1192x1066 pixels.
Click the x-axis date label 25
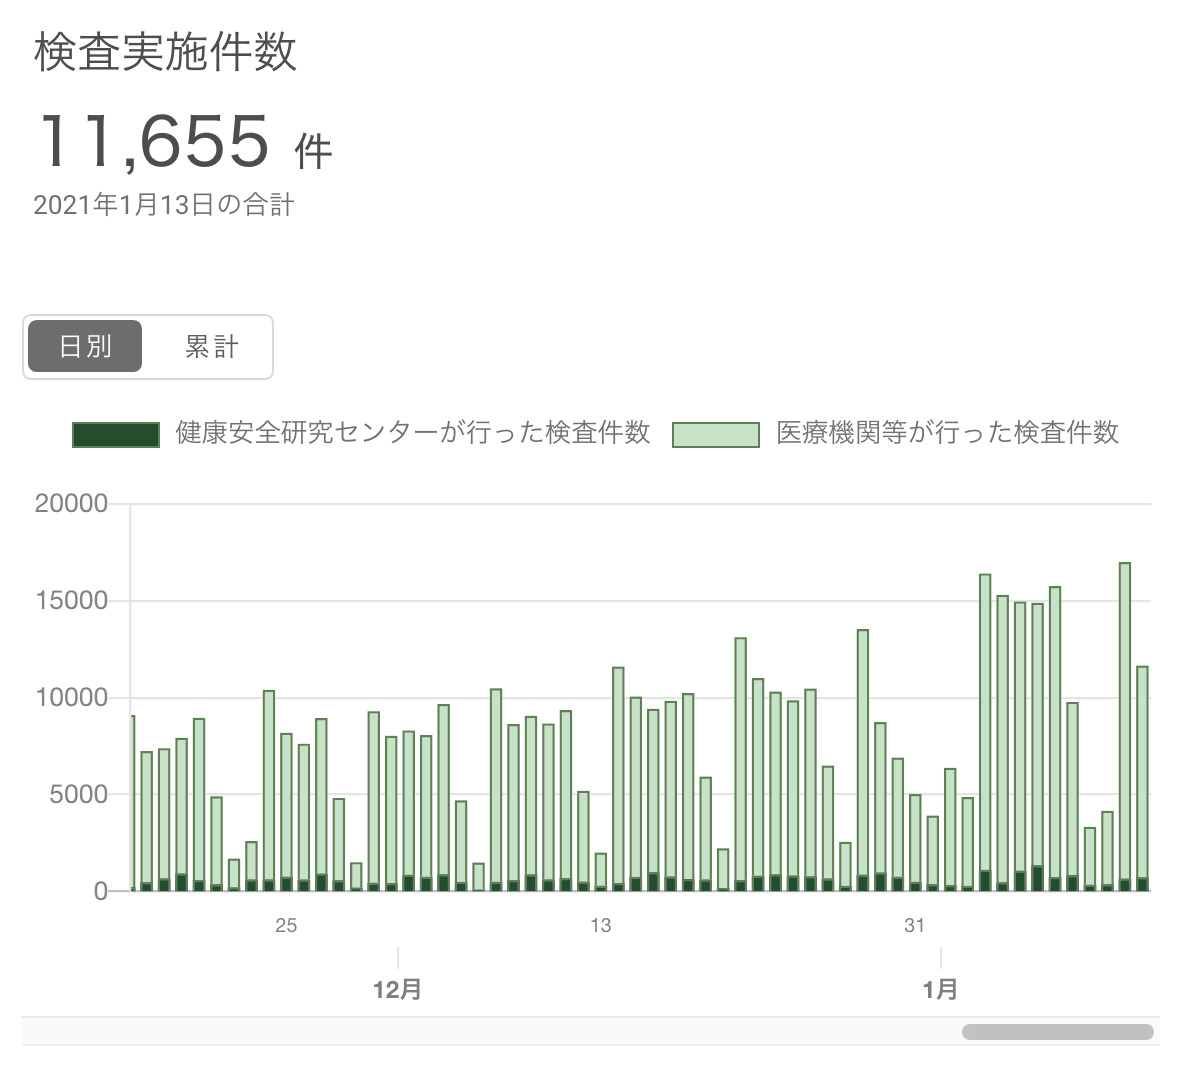(286, 926)
